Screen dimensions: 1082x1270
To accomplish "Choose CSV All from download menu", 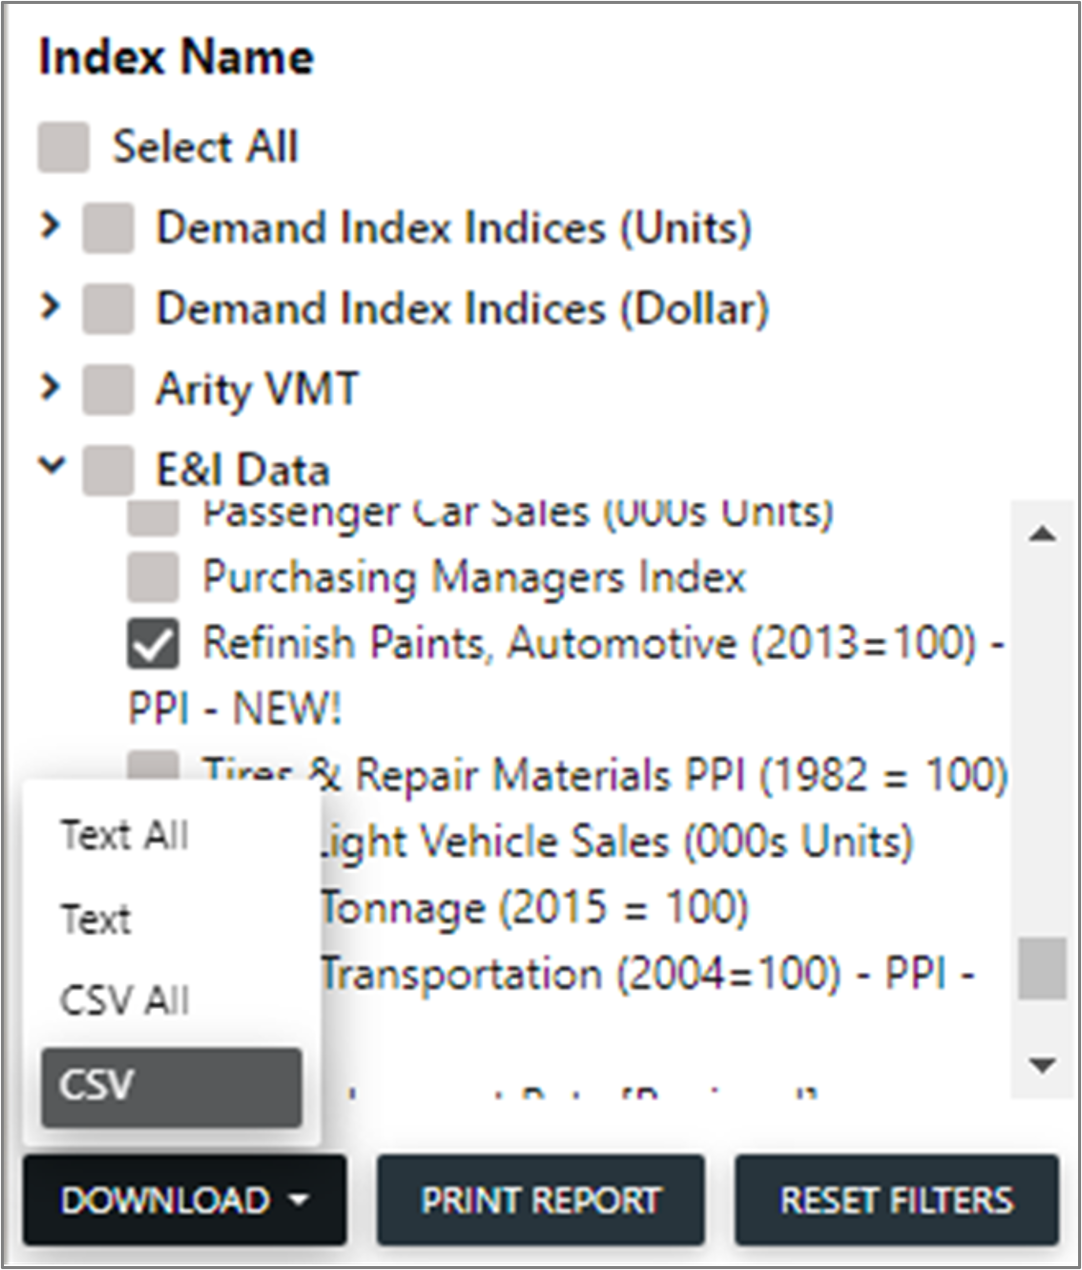I will 124,1000.
